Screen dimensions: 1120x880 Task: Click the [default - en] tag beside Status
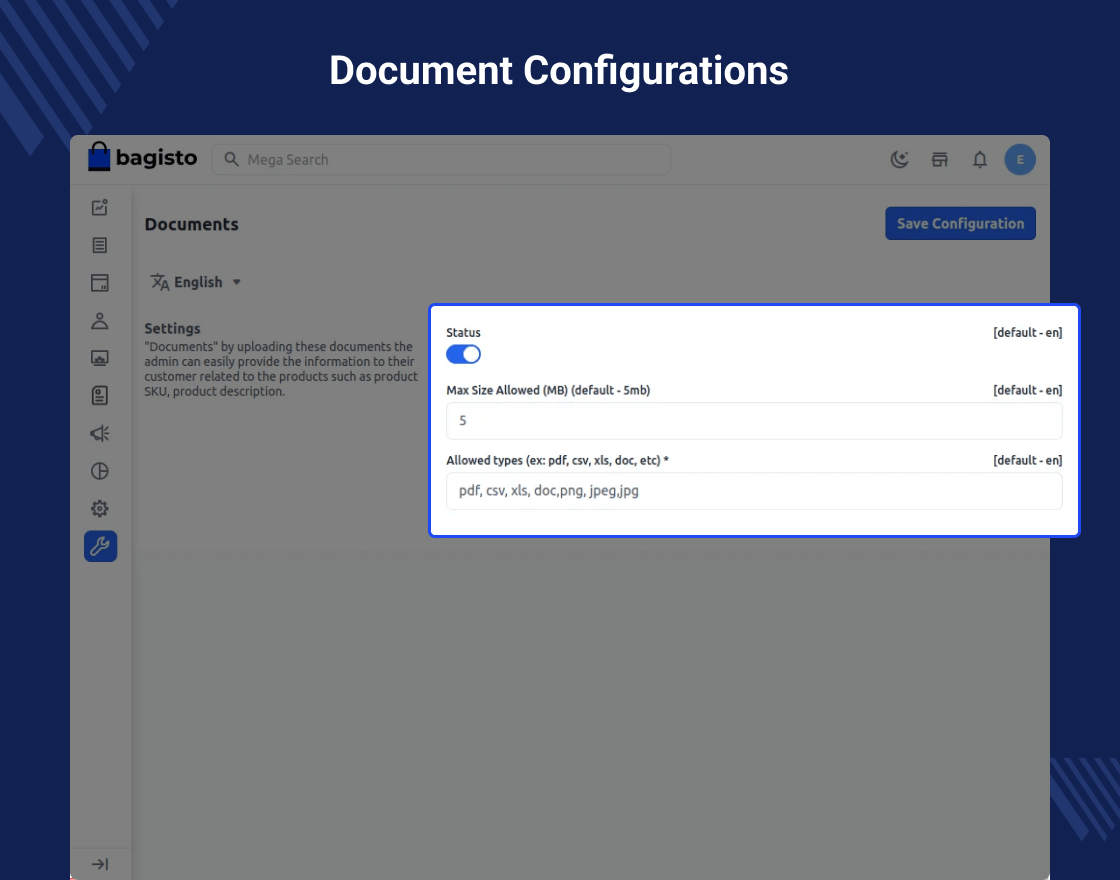pos(1027,332)
